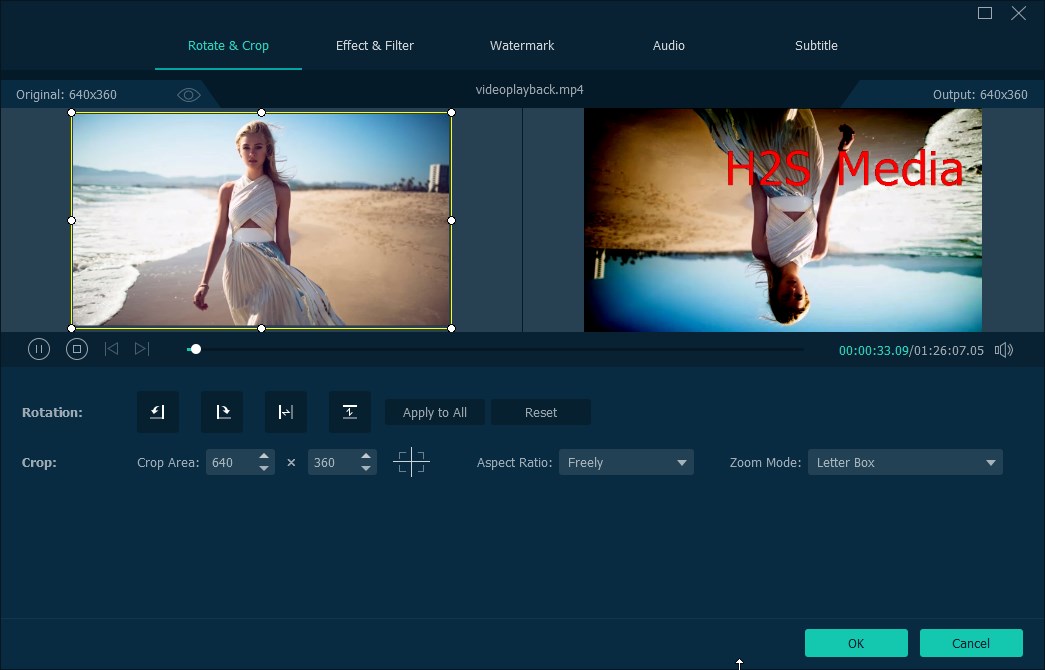
Task: Click the bottom-middle crop handle
Action: [x=261, y=328]
